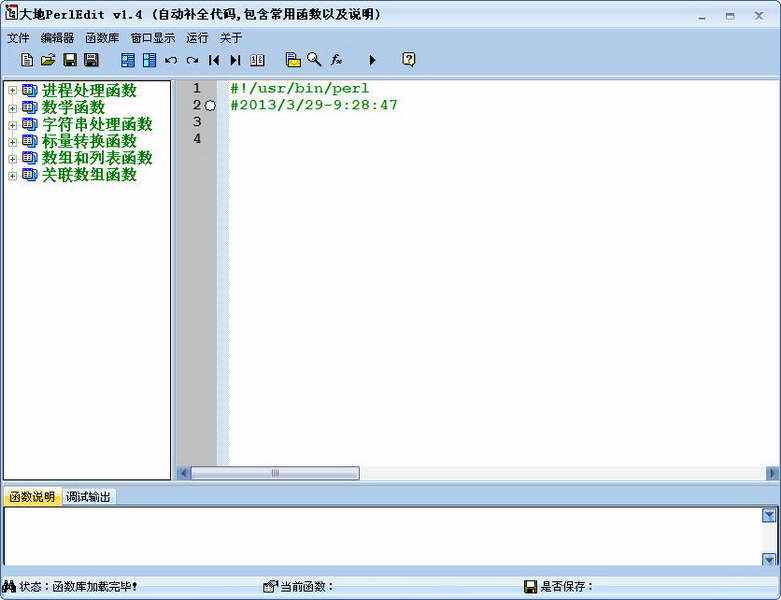
Task: Click the paste clipboard folder icon
Action: pyautogui.click(x=293, y=60)
